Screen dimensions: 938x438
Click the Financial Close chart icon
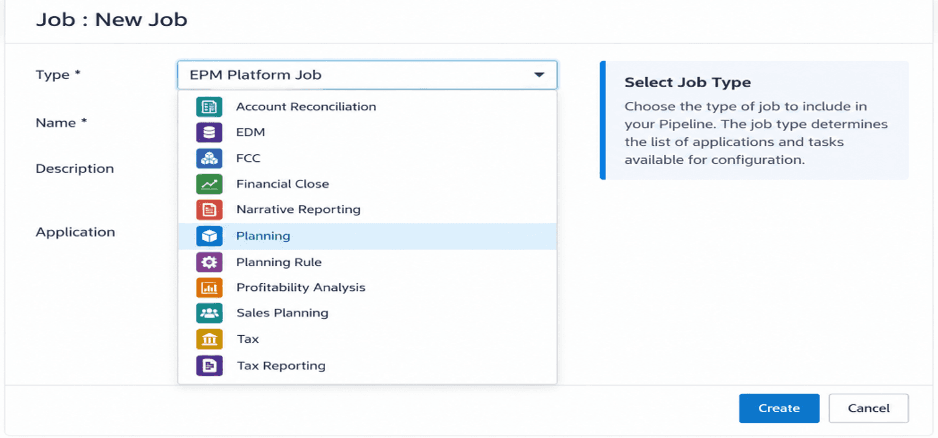(209, 184)
